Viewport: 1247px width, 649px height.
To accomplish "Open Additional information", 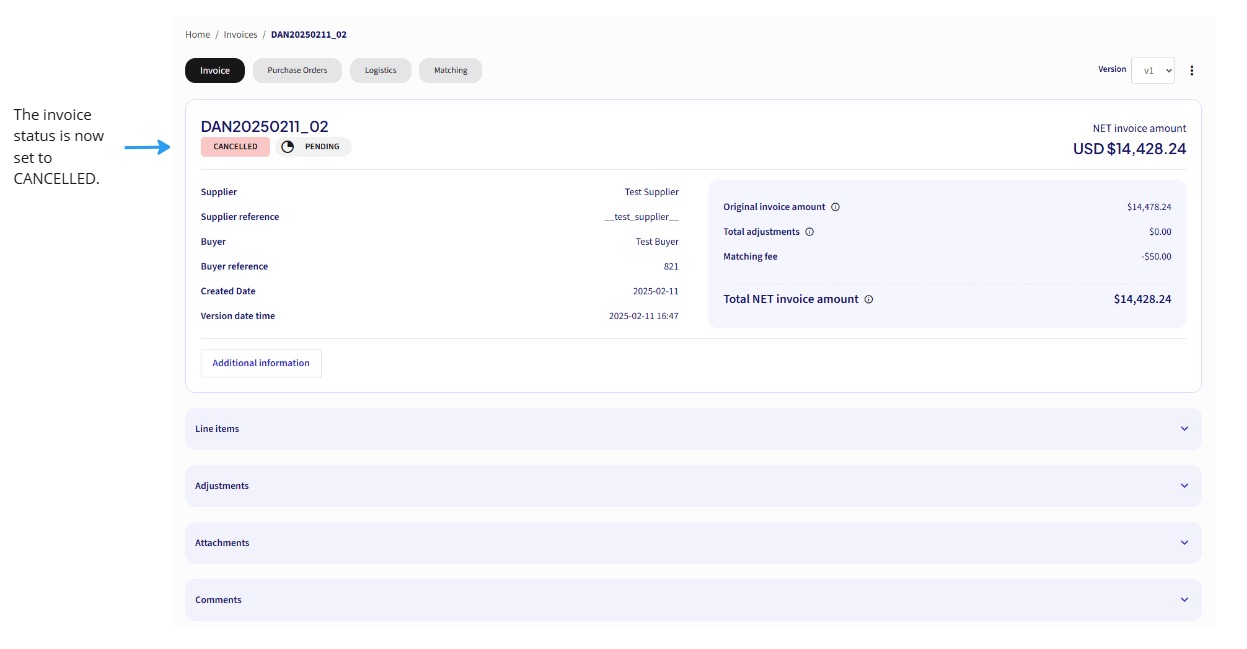I will 261,363.
